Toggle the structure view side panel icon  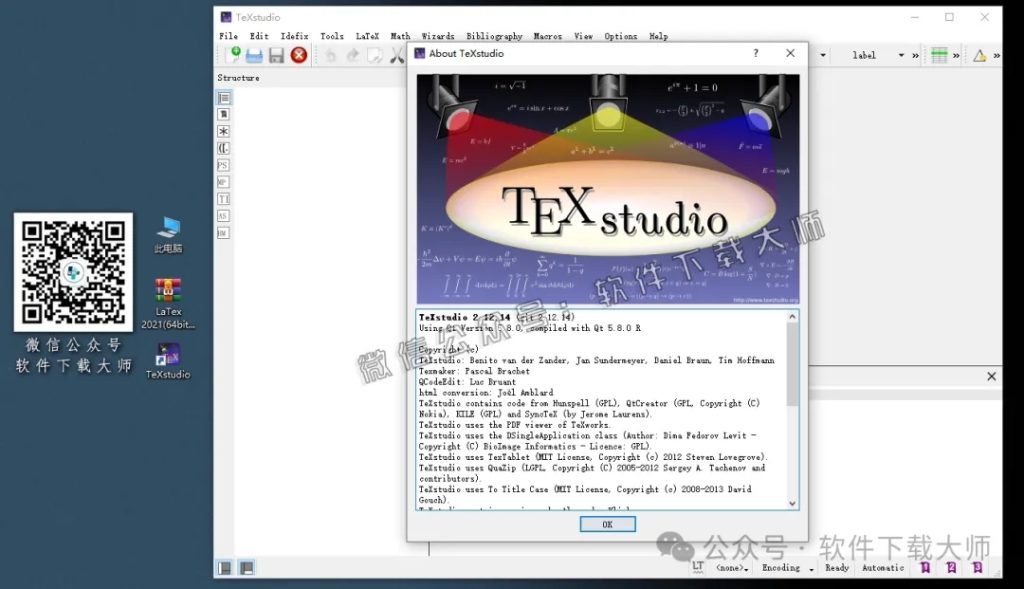click(x=223, y=98)
